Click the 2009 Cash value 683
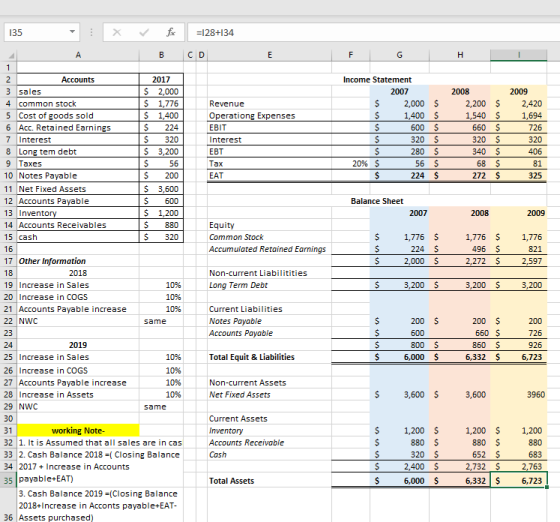The width and height of the screenshot is (560, 522). pos(519,455)
